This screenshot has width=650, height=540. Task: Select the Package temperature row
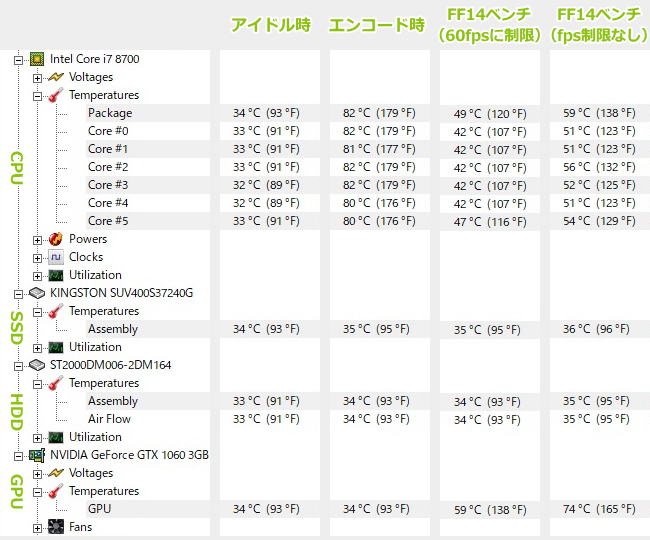[x=148, y=113]
